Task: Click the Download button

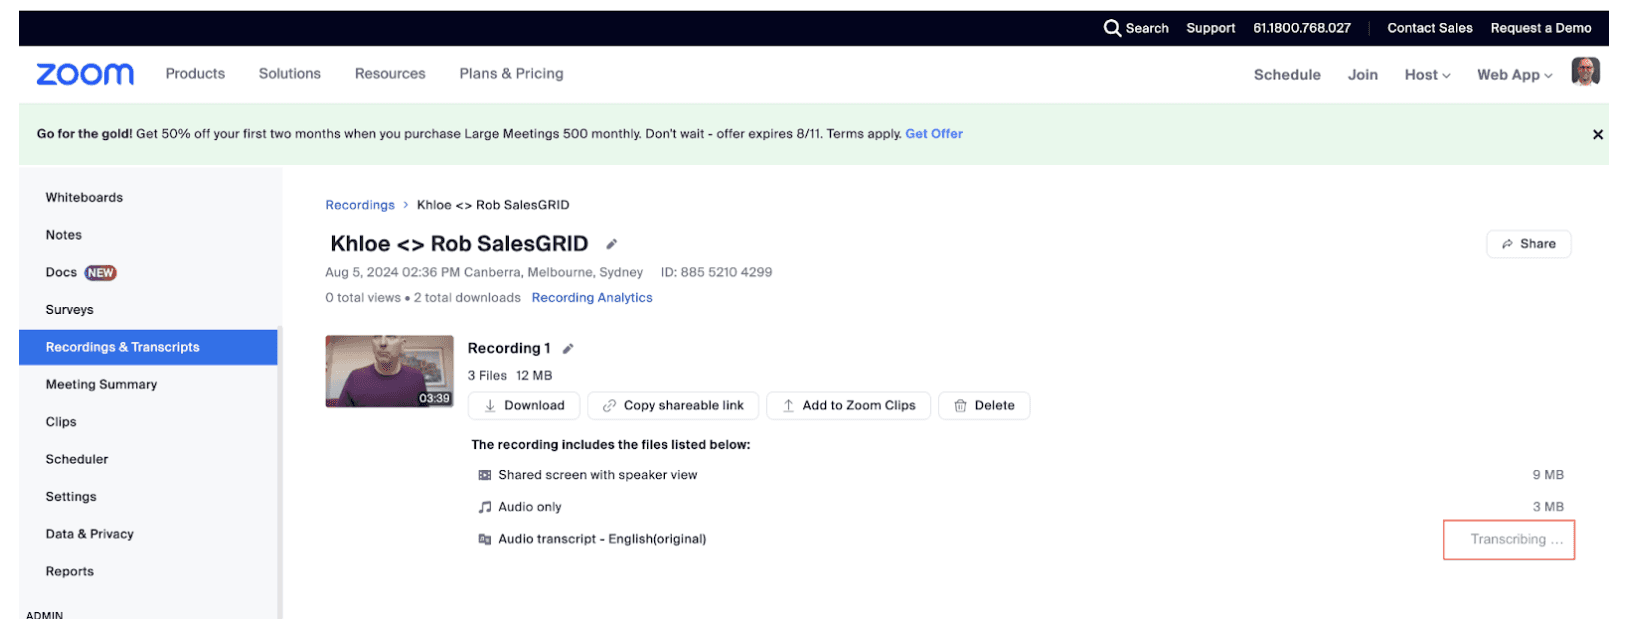Action: point(524,406)
